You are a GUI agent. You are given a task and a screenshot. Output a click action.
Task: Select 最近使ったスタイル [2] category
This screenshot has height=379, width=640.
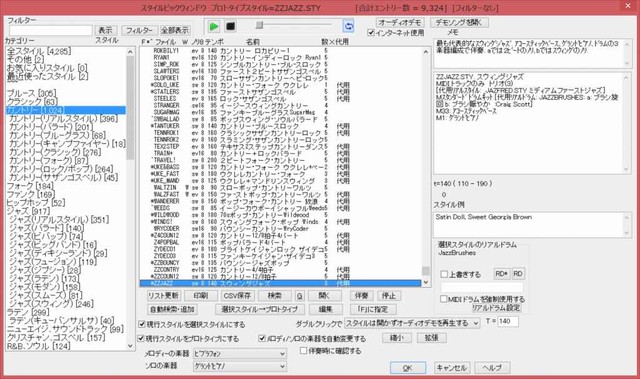tap(47, 76)
